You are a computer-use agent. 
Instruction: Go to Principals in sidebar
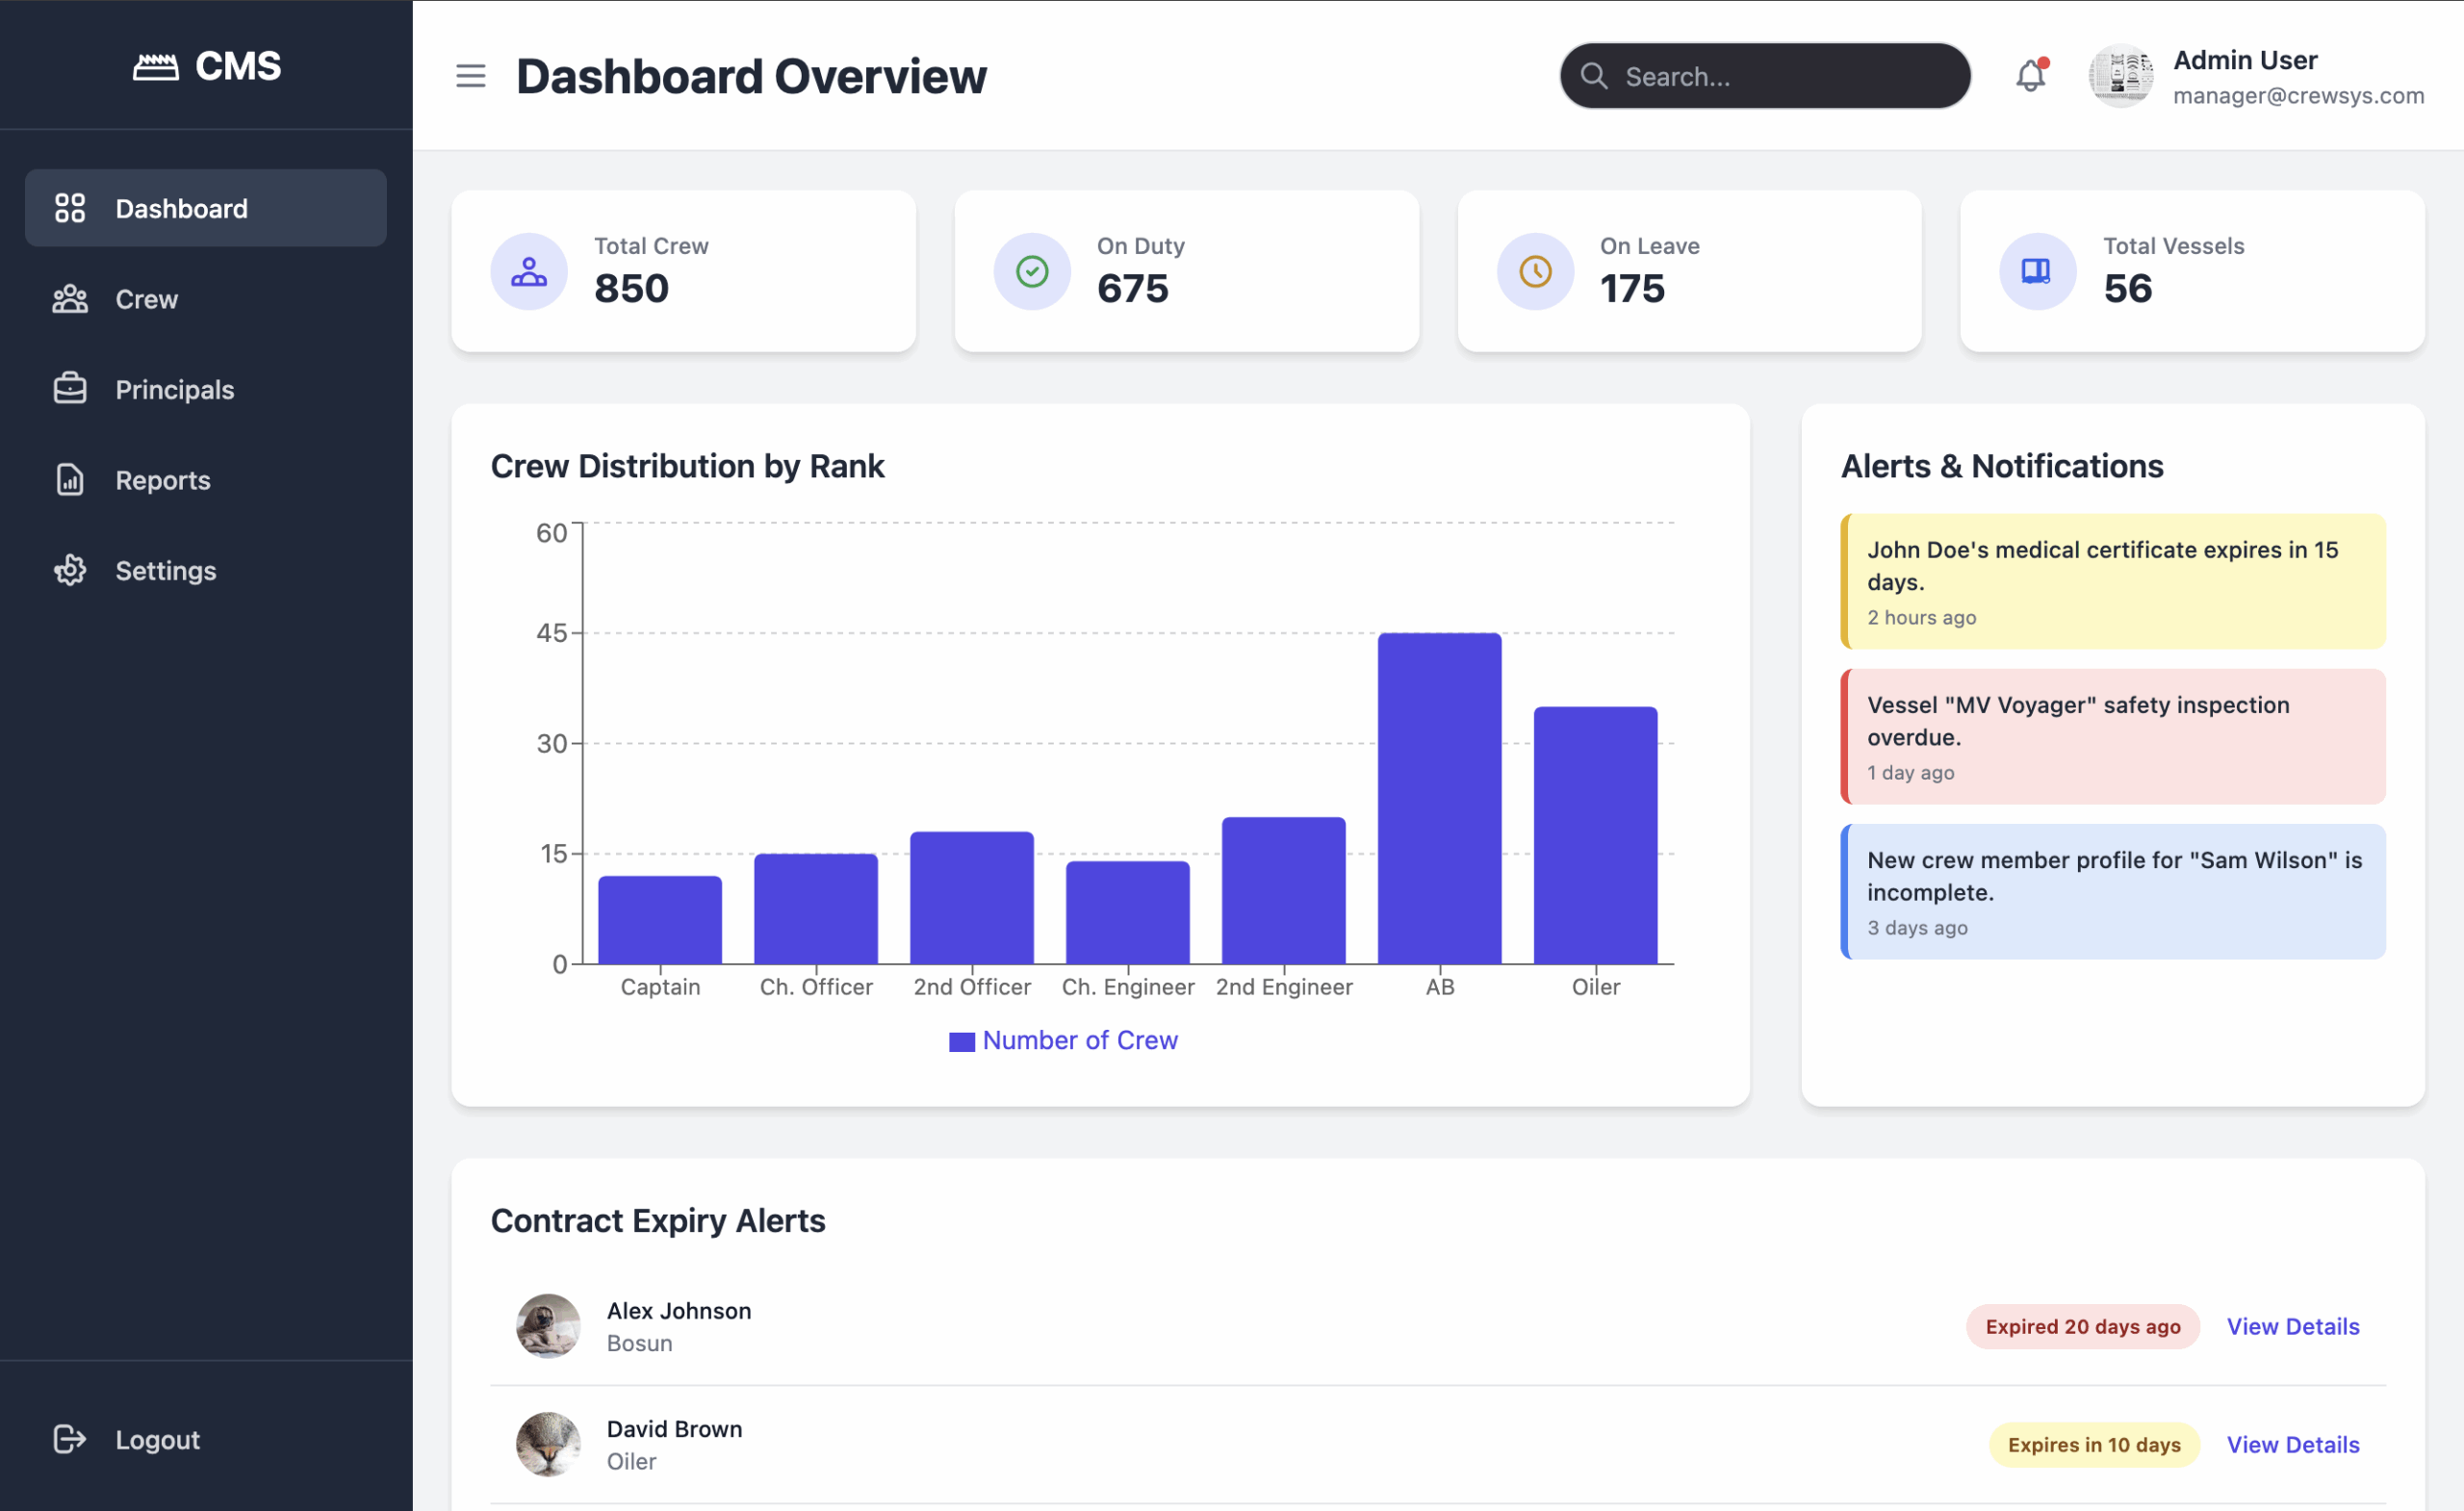[174, 390]
